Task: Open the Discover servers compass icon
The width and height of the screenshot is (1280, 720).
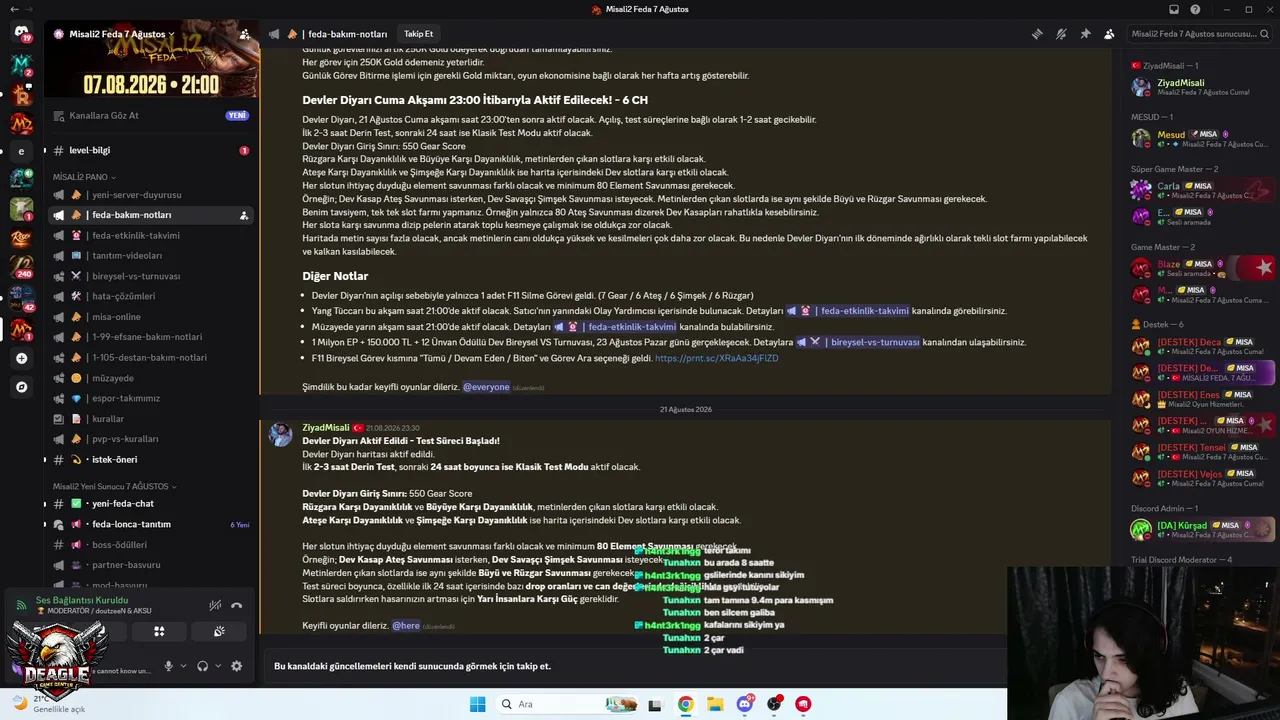Action: (x=21, y=386)
